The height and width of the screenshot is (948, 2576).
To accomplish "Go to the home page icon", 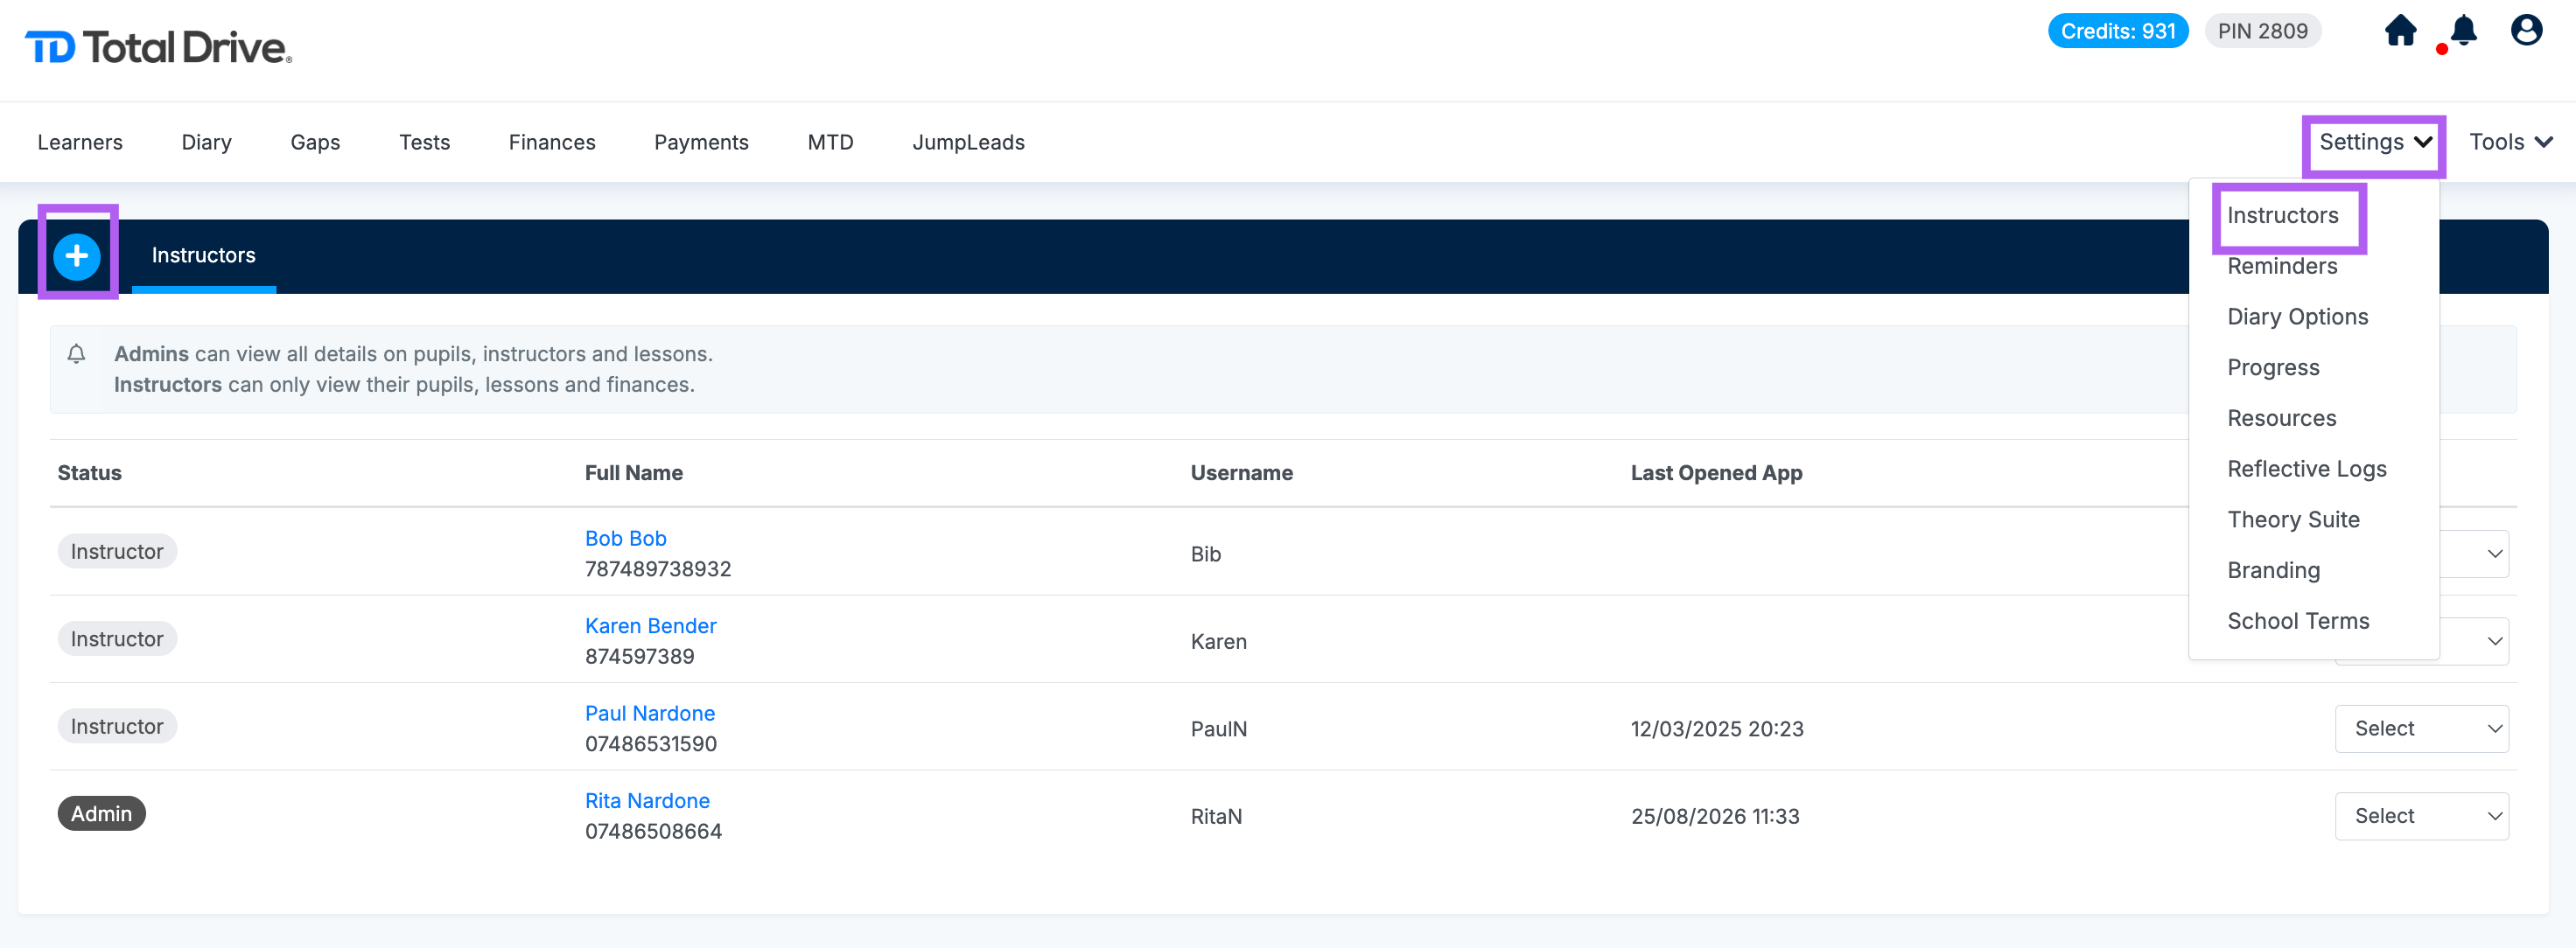I will point(2400,31).
